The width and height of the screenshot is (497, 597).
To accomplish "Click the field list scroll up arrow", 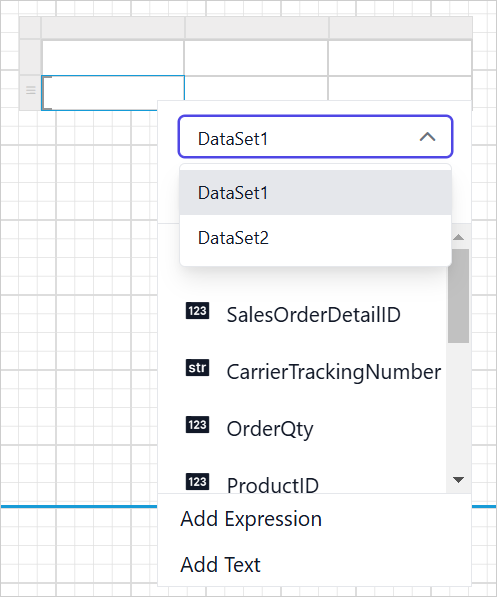I will (x=459, y=237).
